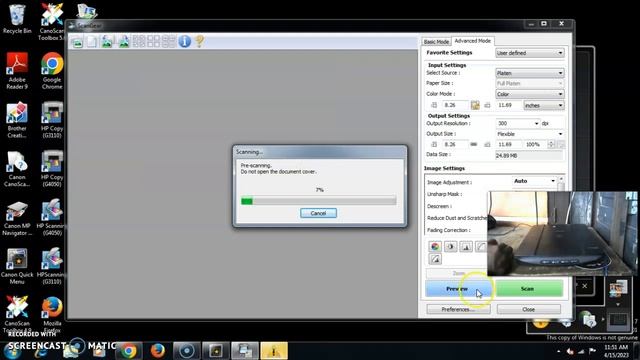
Task: Click the Image Settings list scrollbar
Action: [561, 184]
